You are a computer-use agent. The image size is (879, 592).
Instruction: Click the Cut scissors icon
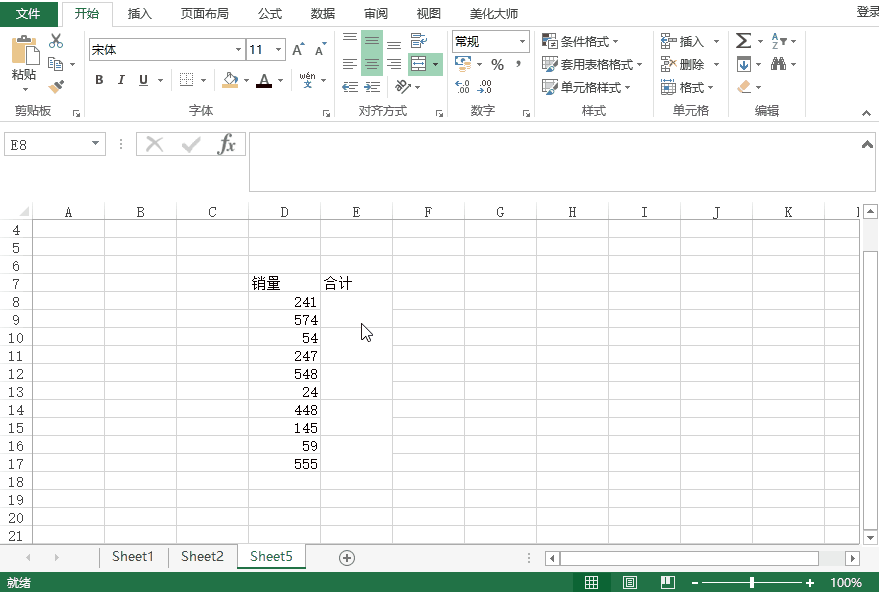coord(56,41)
